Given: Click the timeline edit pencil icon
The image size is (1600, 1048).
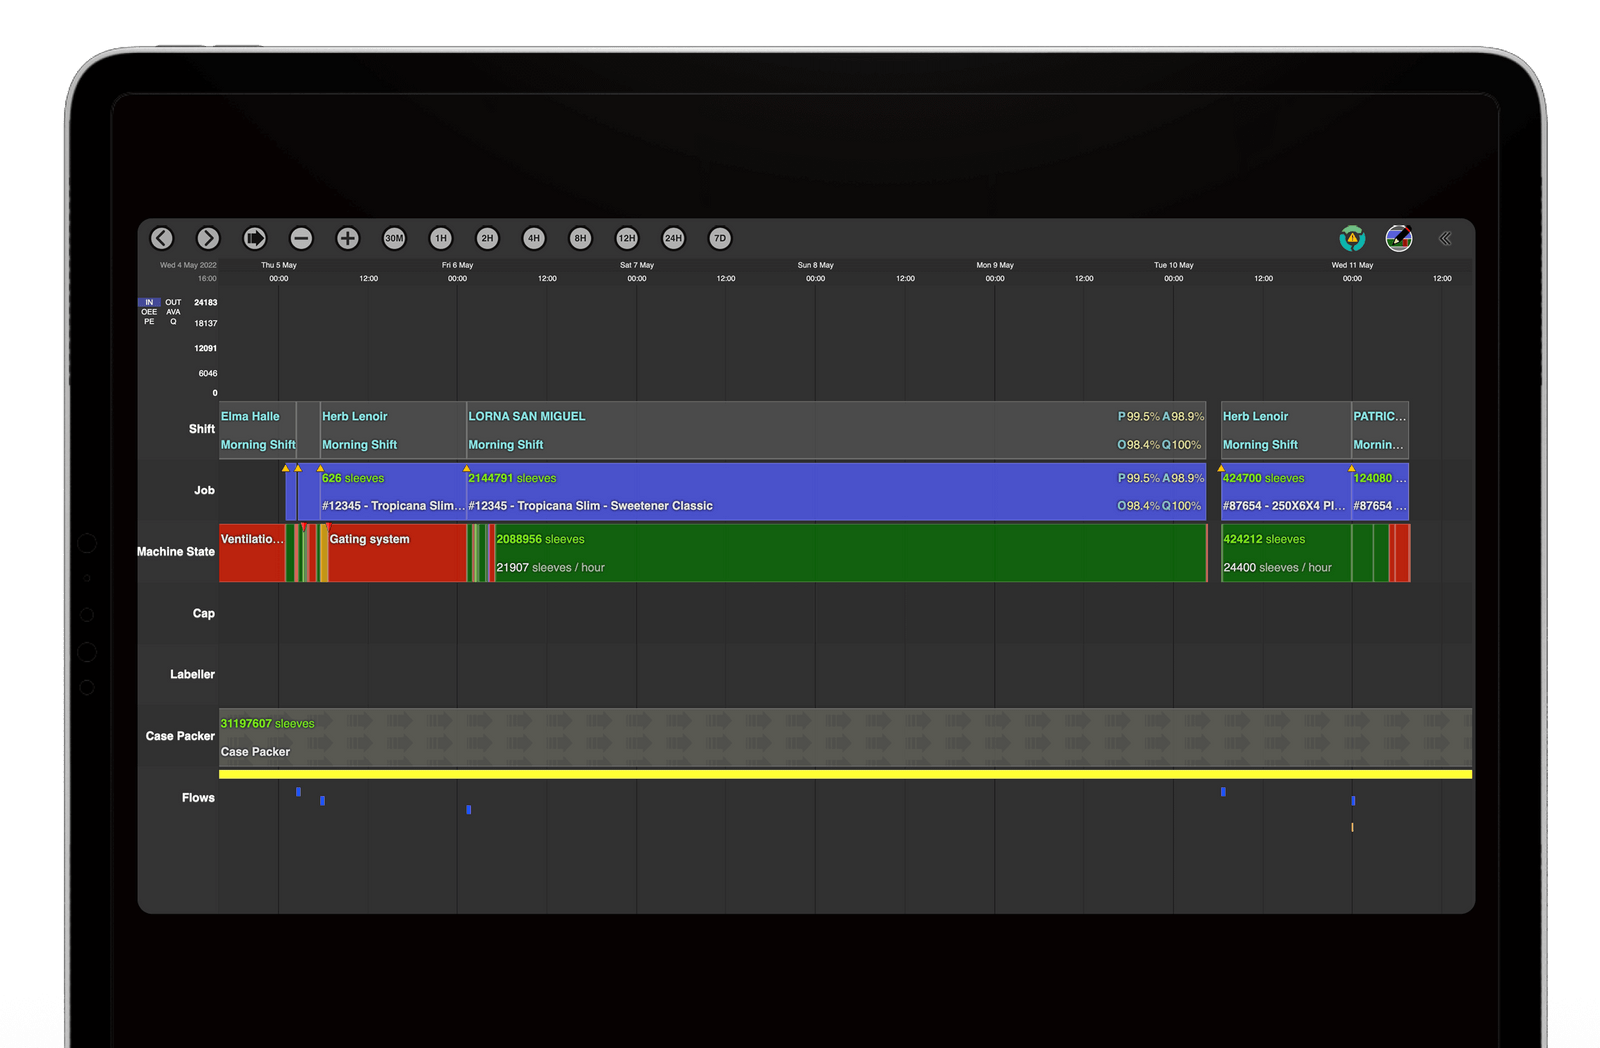Looking at the screenshot, I should click(x=1398, y=238).
